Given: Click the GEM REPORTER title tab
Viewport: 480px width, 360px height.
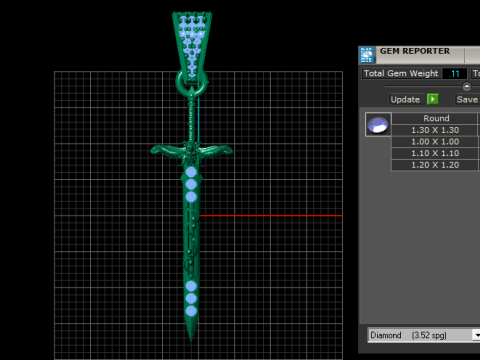Looking at the screenshot, I should (419, 55).
